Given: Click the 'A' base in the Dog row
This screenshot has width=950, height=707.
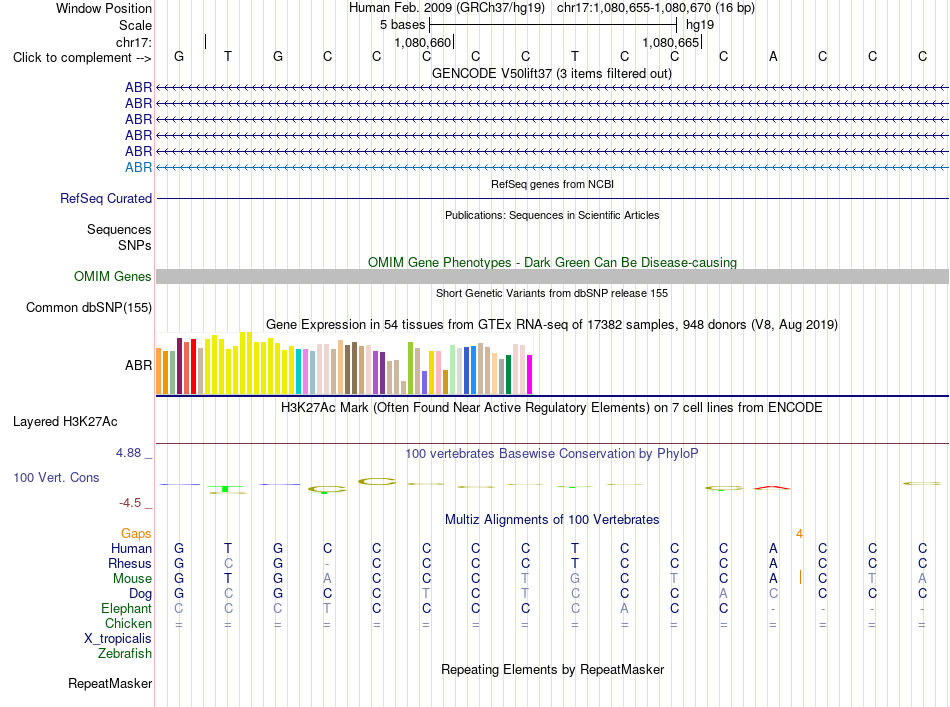Looking at the screenshot, I should (723, 594).
